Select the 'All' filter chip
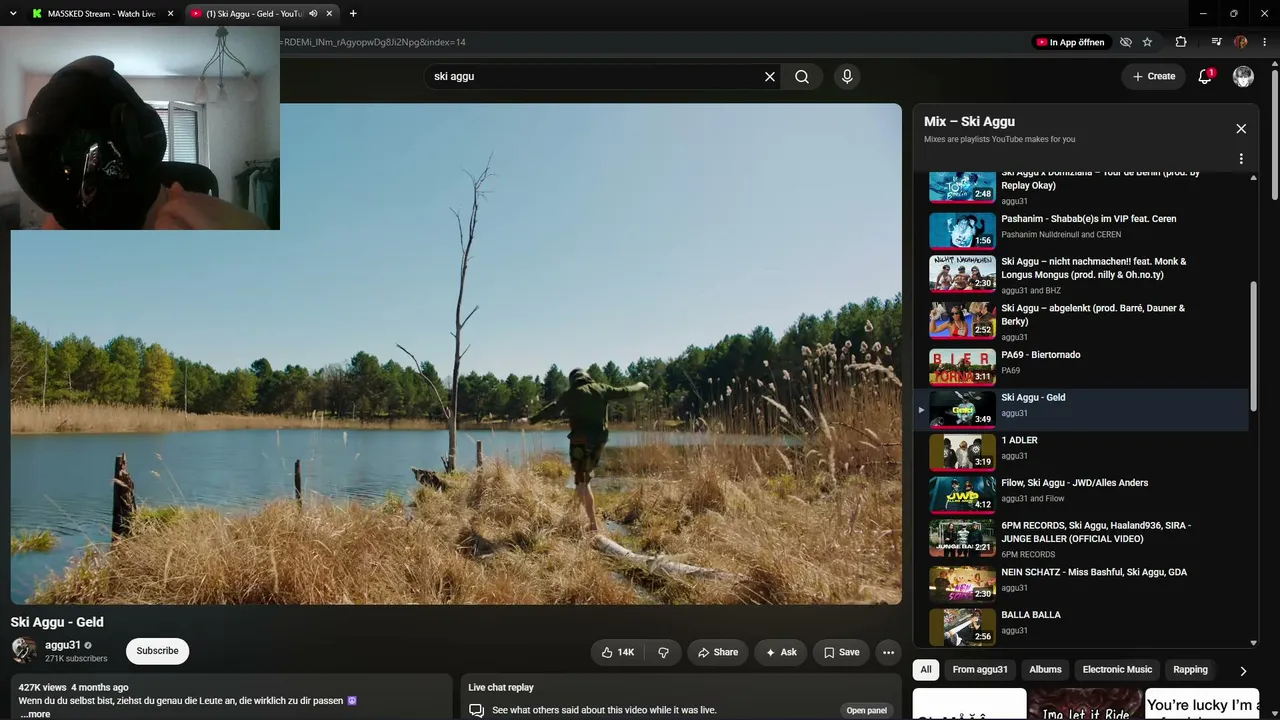 [x=926, y=670]
